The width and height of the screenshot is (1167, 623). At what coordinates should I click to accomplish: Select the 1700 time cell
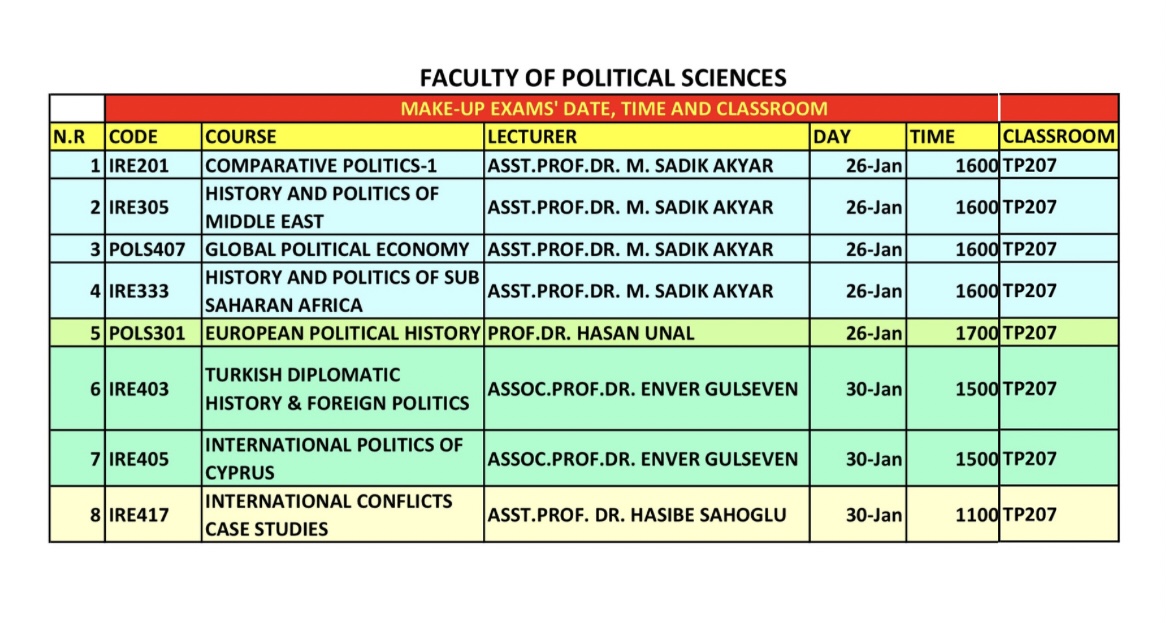tap(953, 333)
